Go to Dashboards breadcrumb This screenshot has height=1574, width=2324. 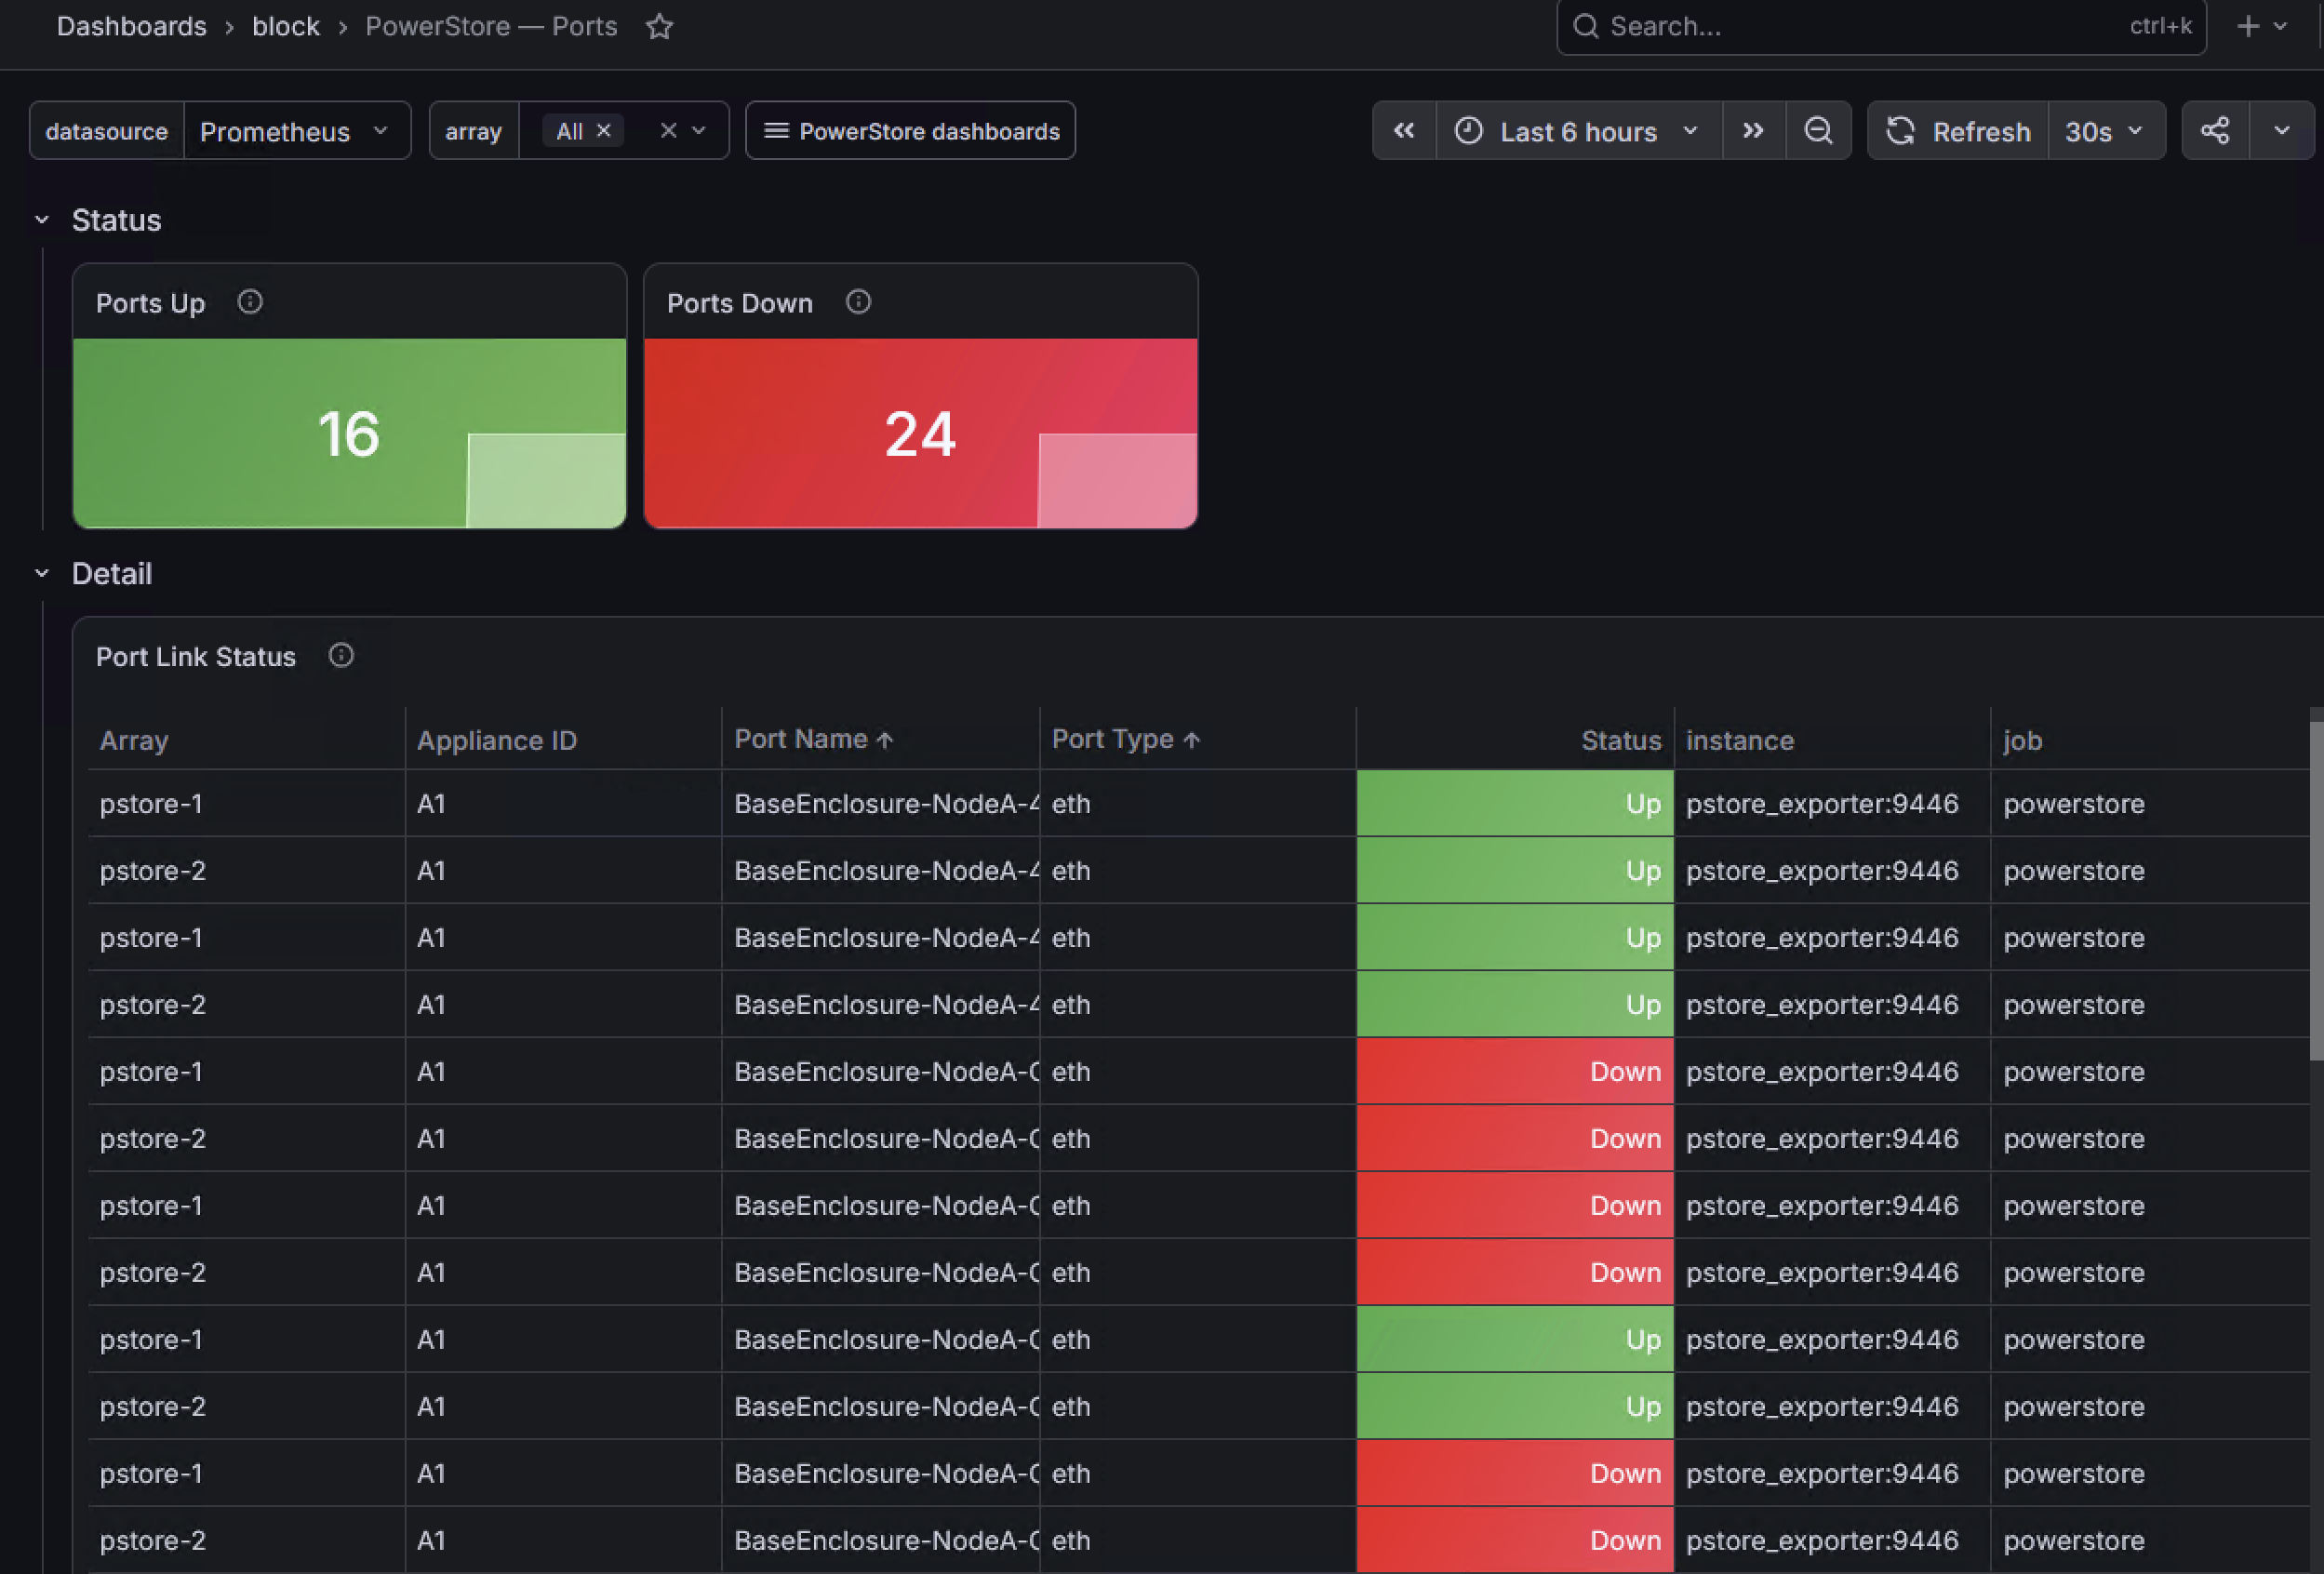coord(131,26)
